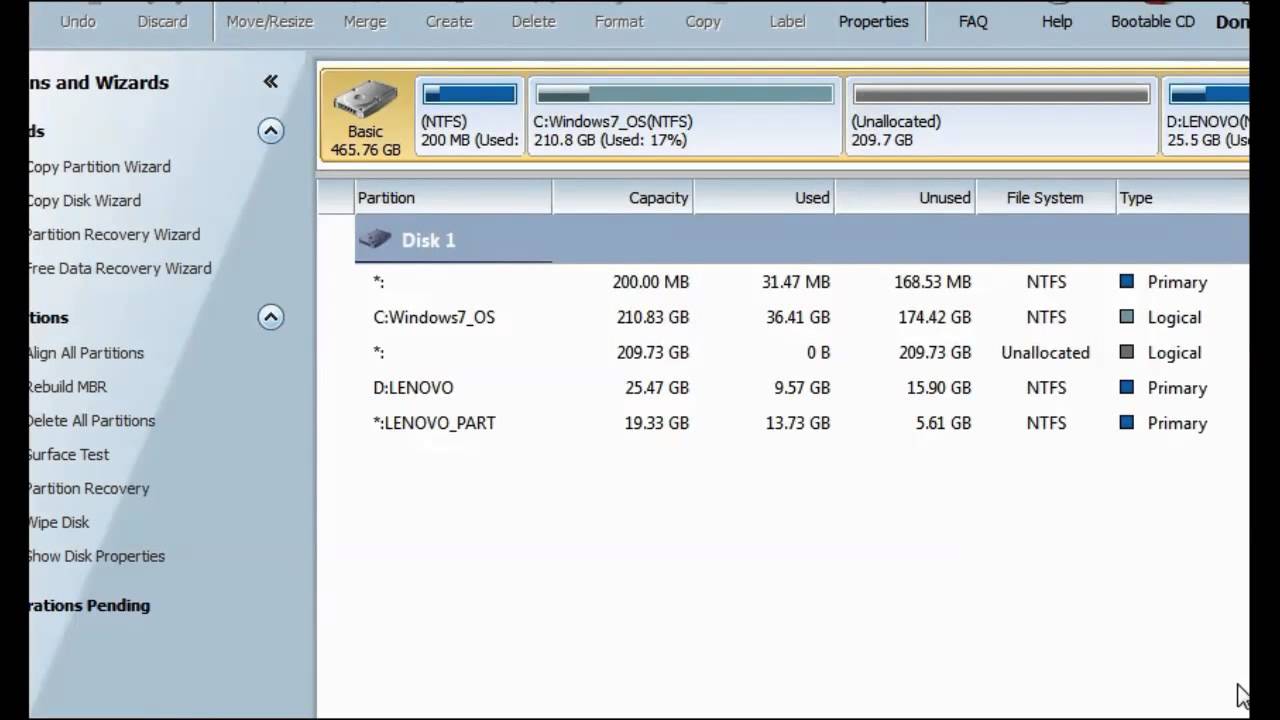Click the Rebuild MBR operation
The image size is (1280, 720).
67,387
